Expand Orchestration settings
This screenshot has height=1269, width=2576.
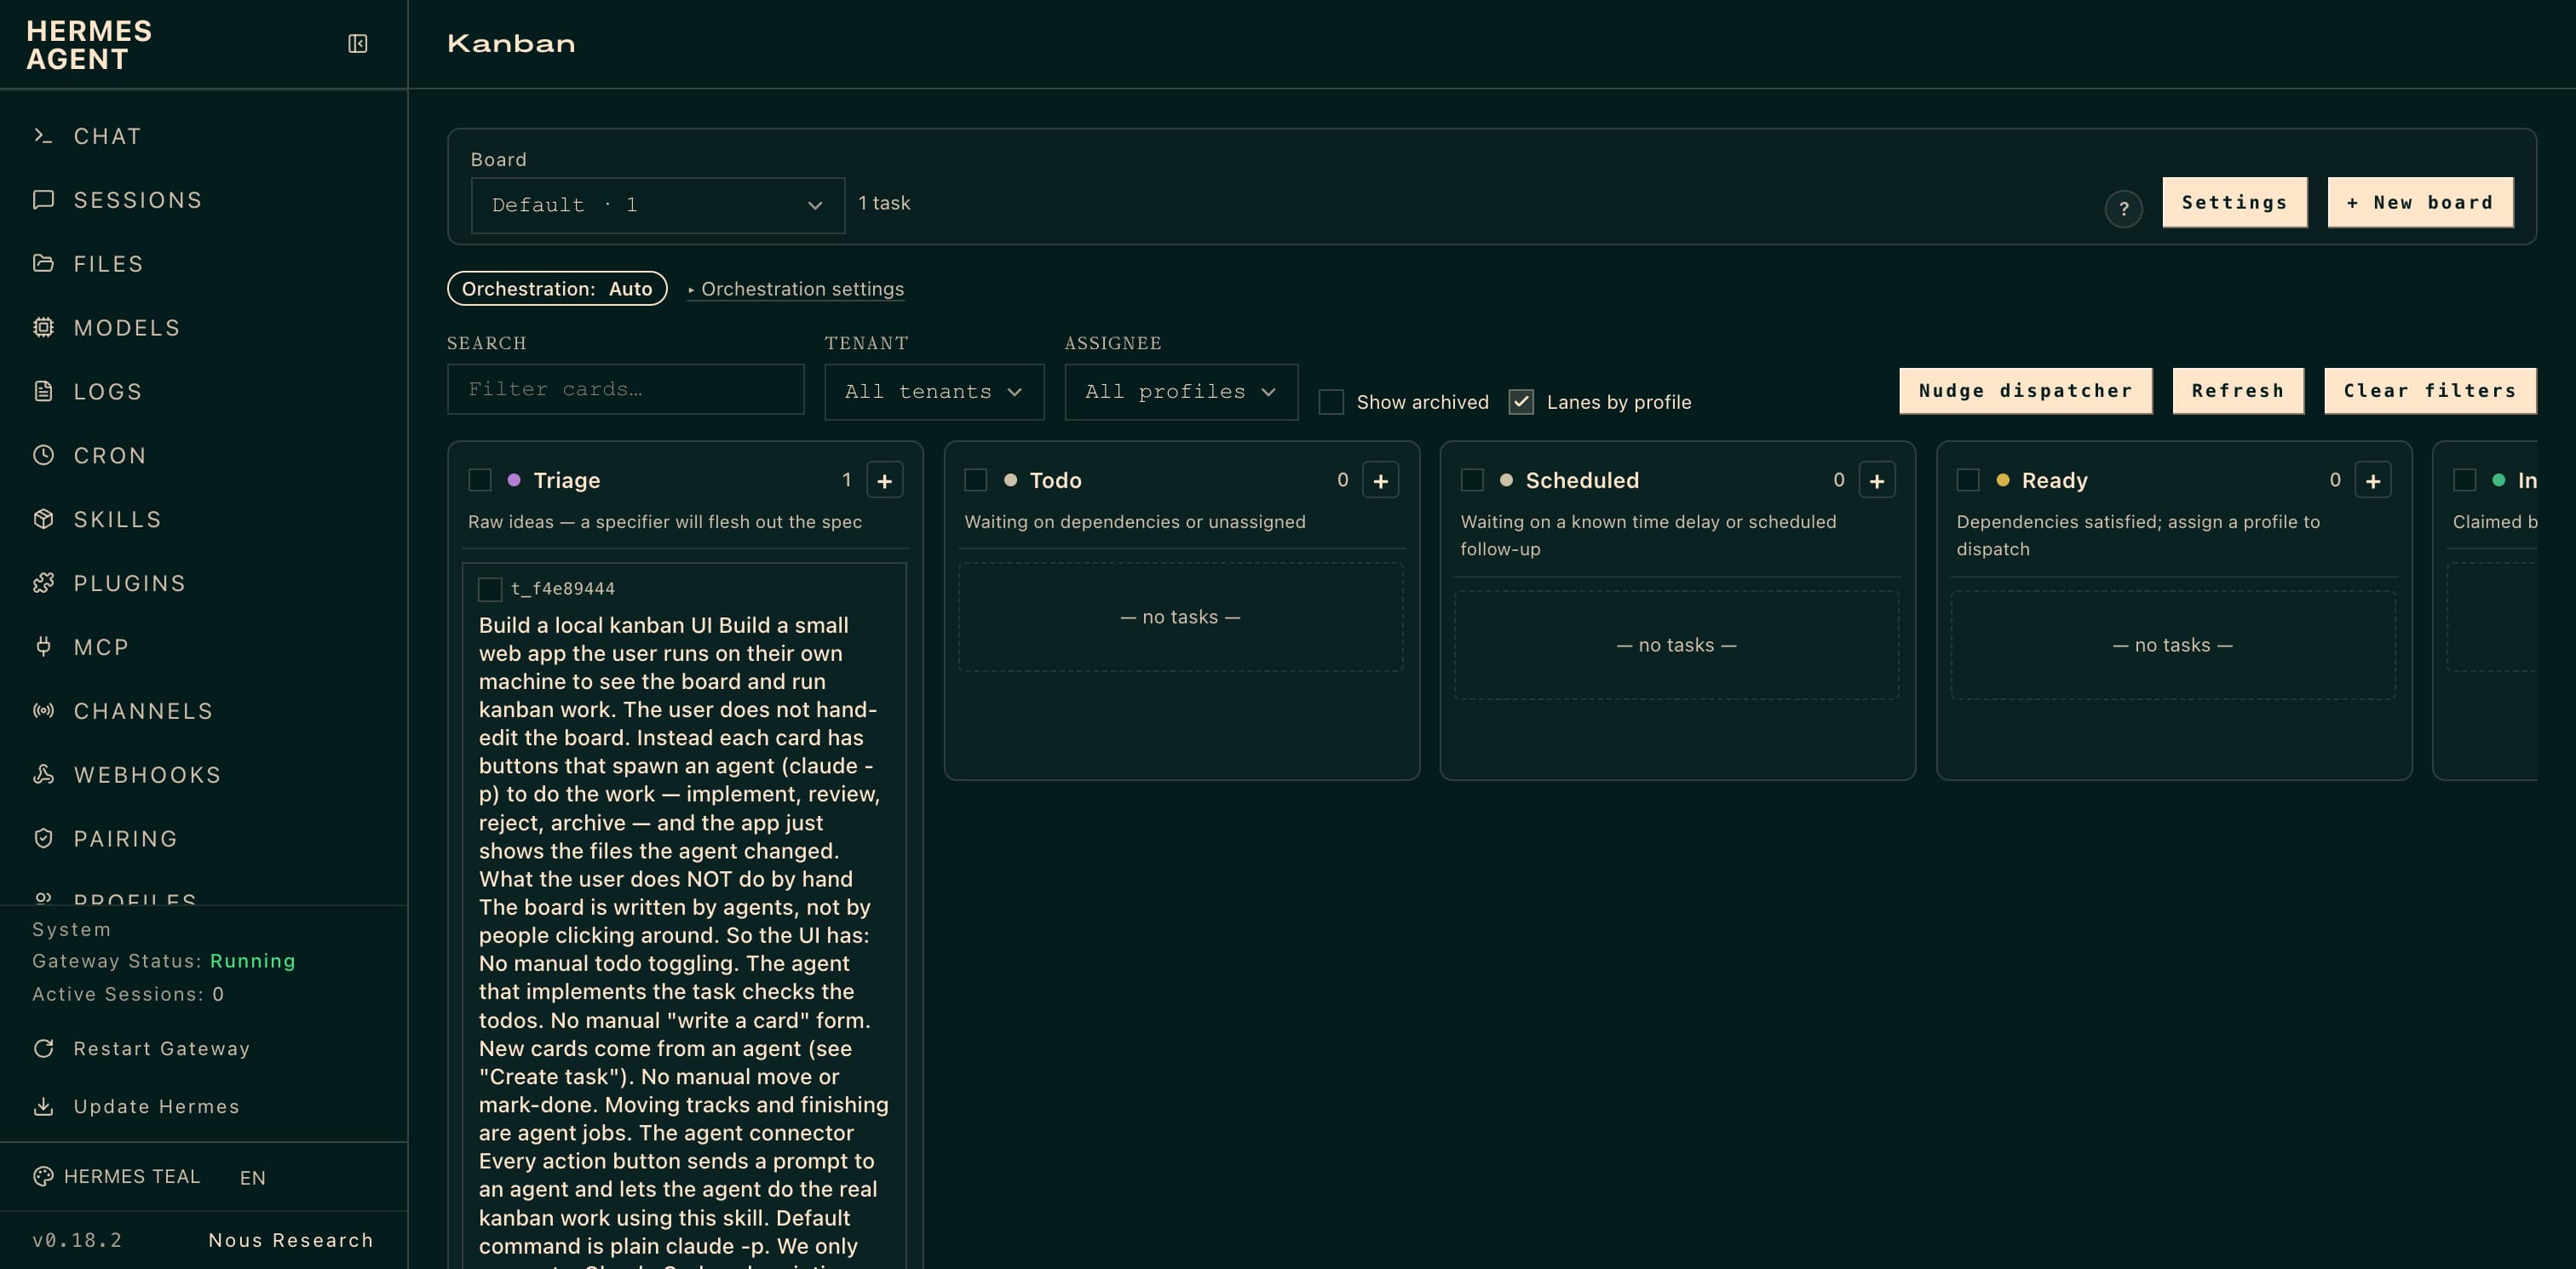coord(796,289)
